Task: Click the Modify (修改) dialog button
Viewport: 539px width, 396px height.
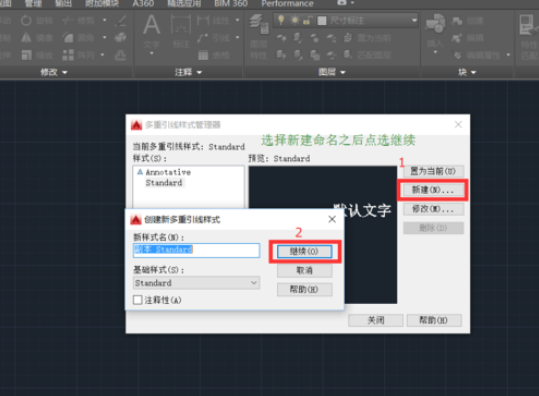Action: [433, 209]
